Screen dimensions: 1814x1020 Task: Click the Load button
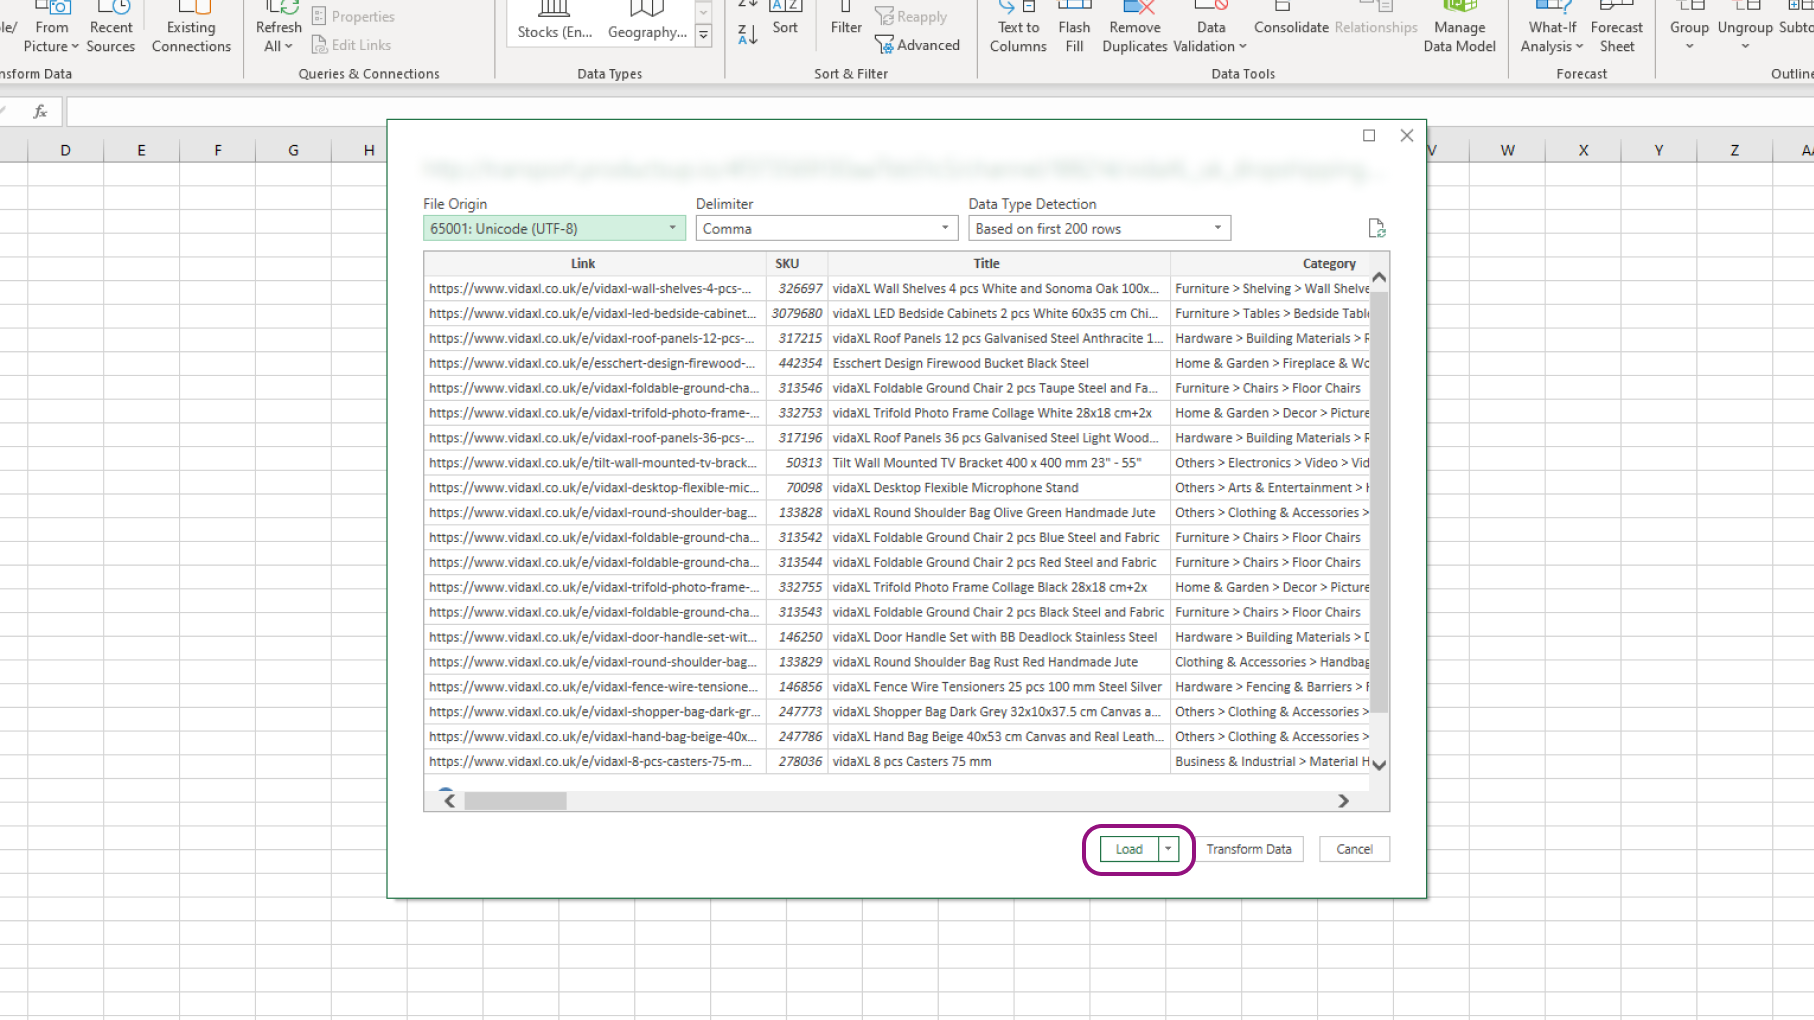(1129, 849)
